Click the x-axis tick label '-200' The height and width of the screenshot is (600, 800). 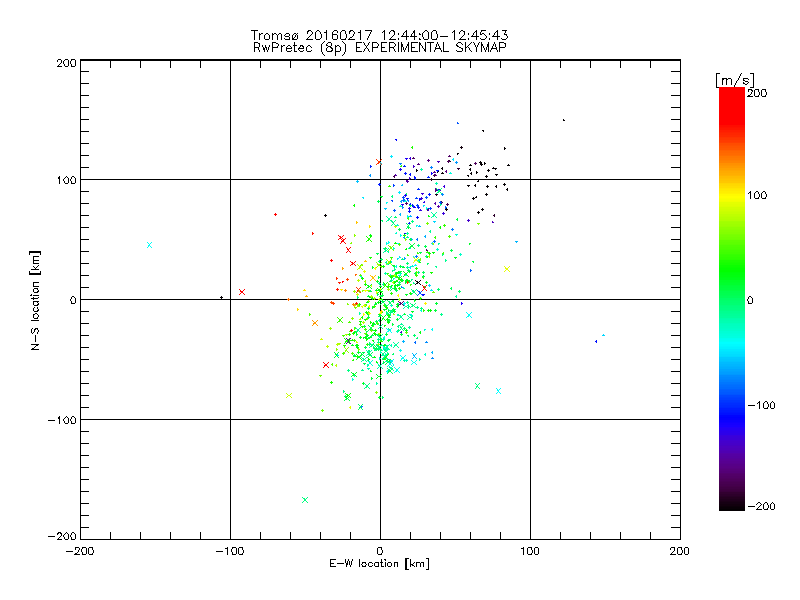point(80,551)
